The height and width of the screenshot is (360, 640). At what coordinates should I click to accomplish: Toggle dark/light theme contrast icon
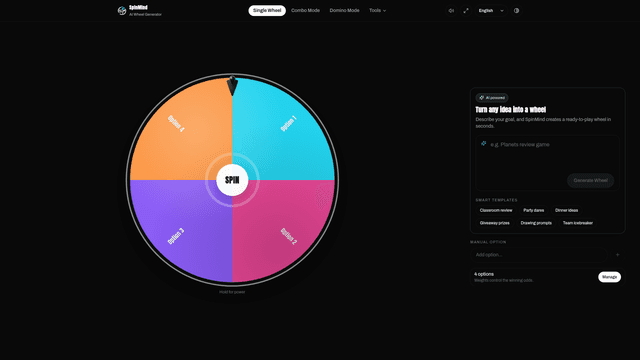516,11
